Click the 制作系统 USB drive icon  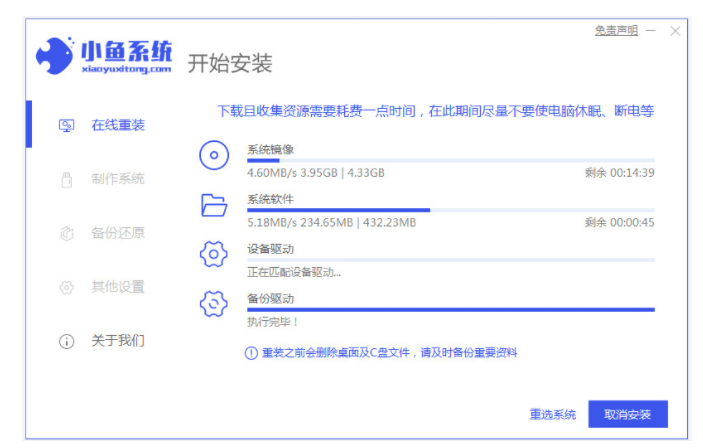pos(67,179)
